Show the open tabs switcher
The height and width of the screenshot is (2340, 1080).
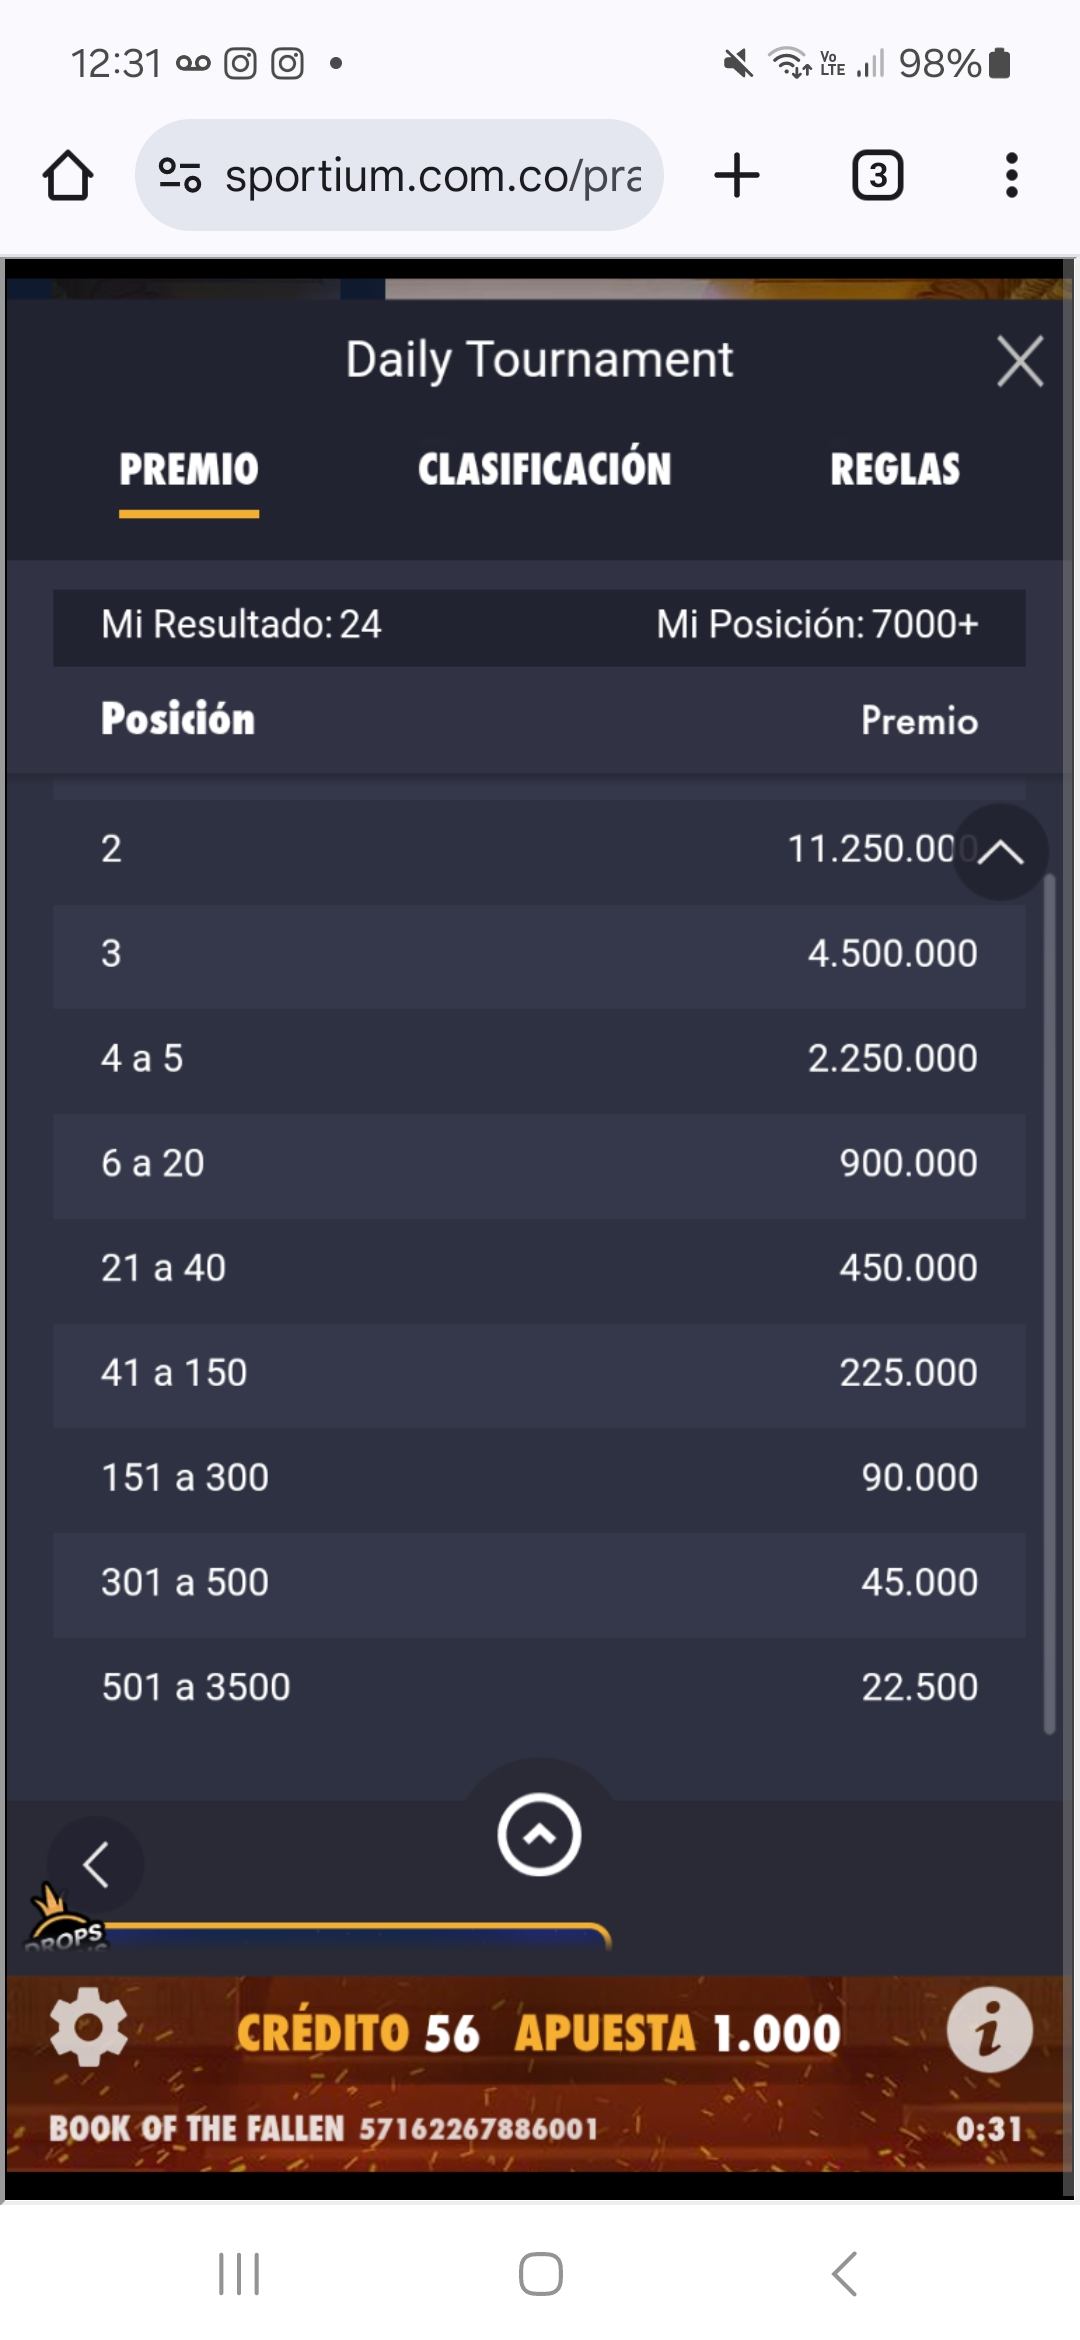877,176
